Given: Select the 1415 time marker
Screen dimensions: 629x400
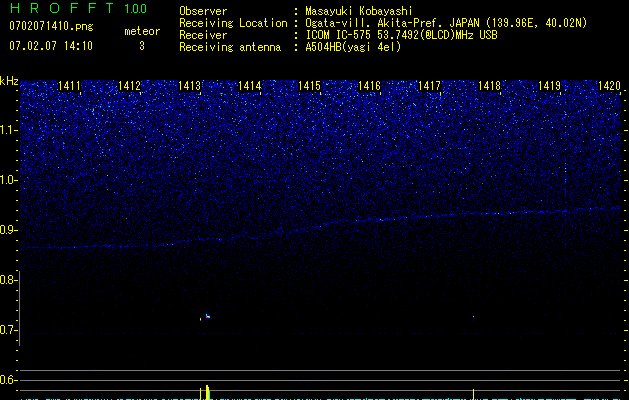Looking at the screenshot, I should click(x=310, y=87).
